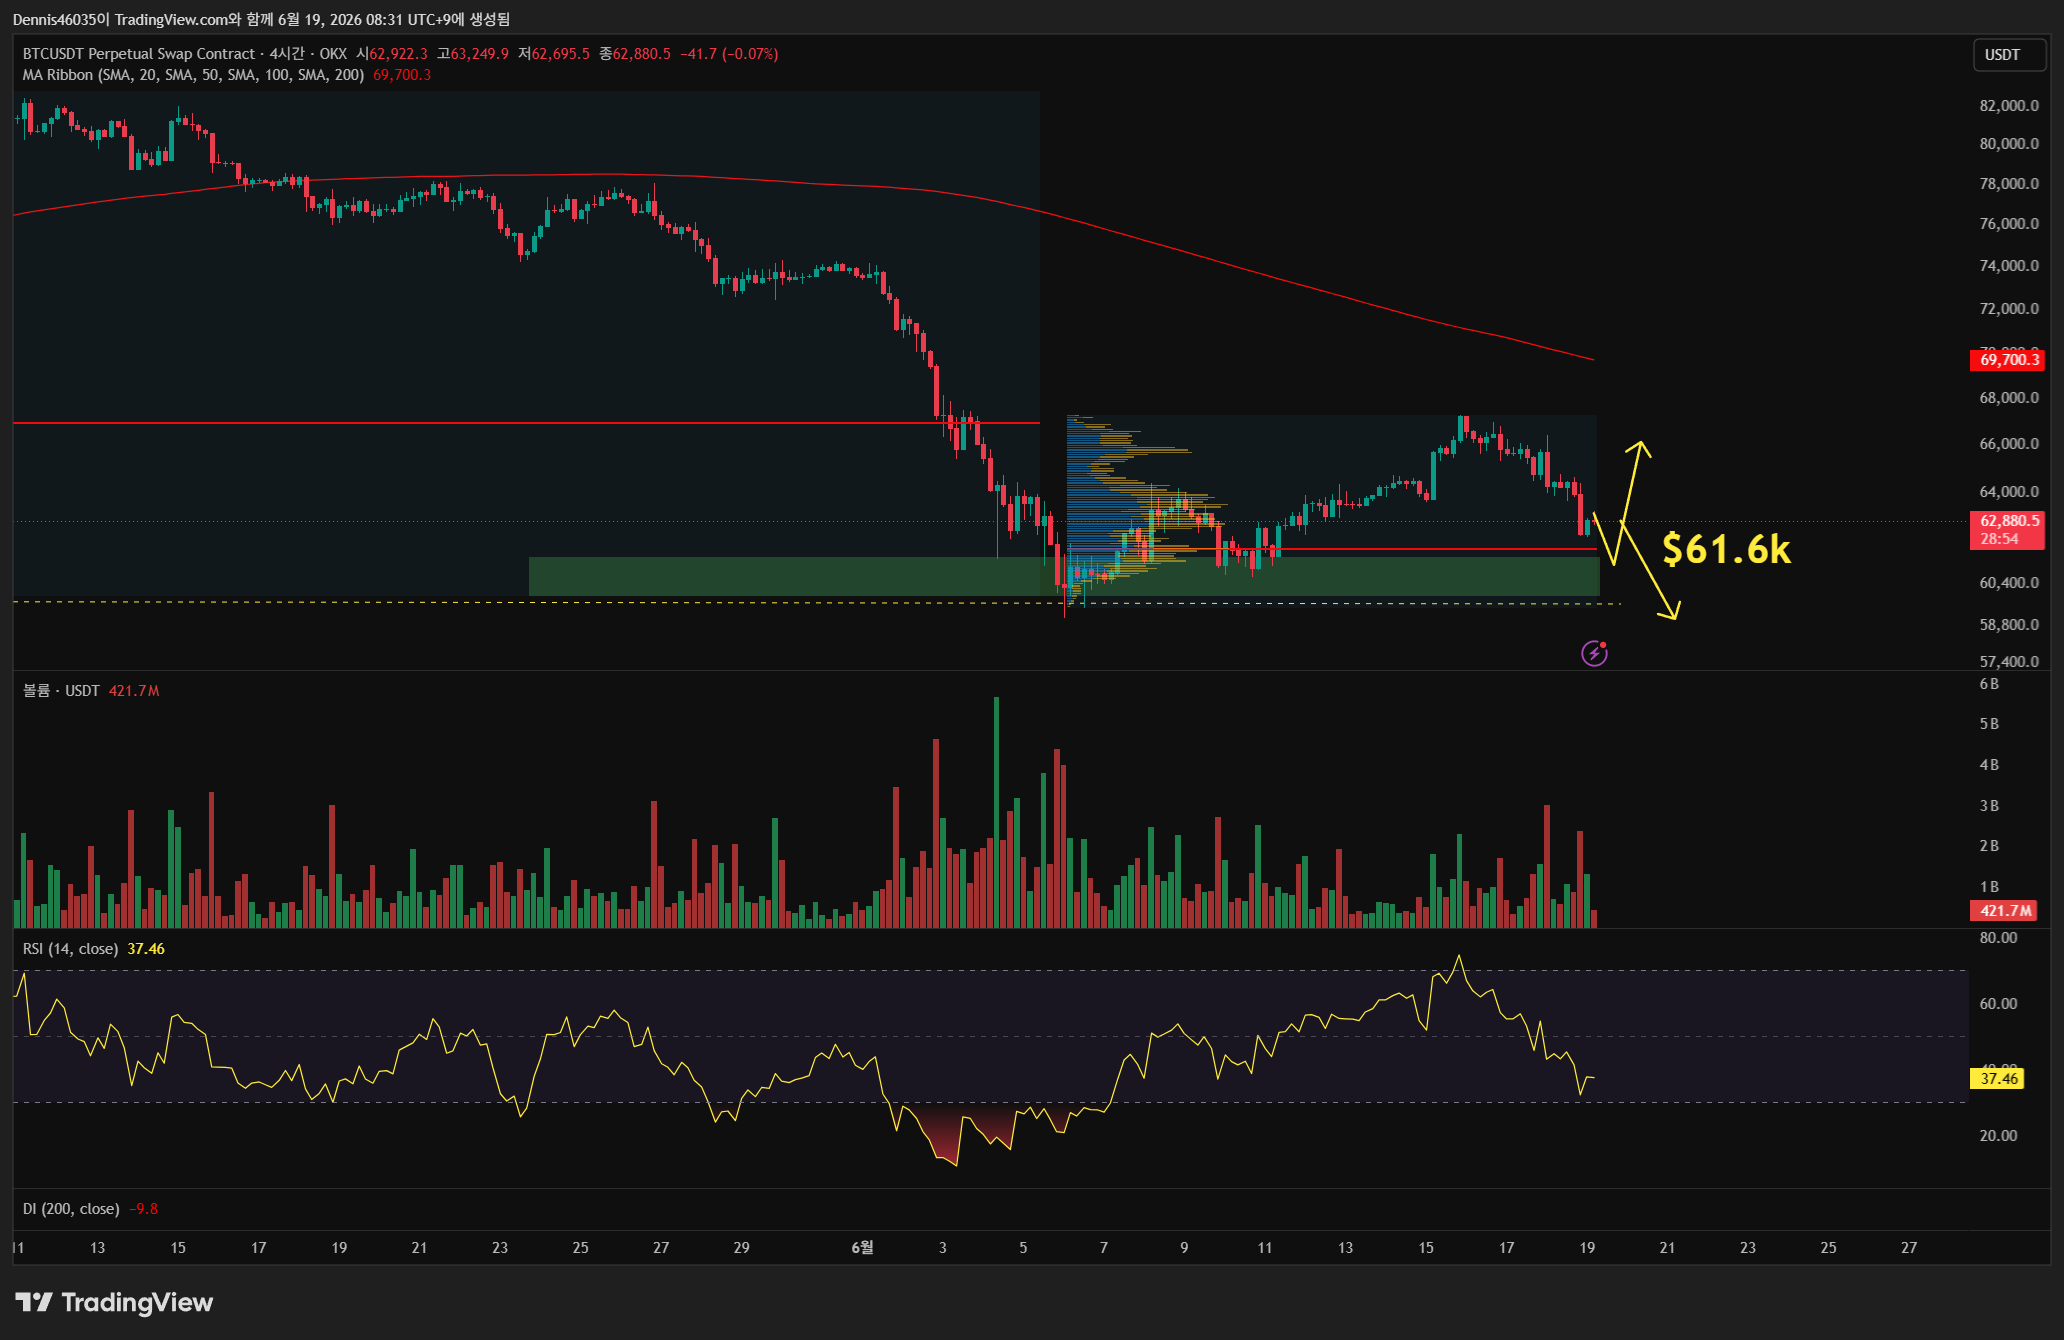Screen dimensions: 2064x1340
Task: Open the USDT currency selector
Action: [x=2008, y=55]
